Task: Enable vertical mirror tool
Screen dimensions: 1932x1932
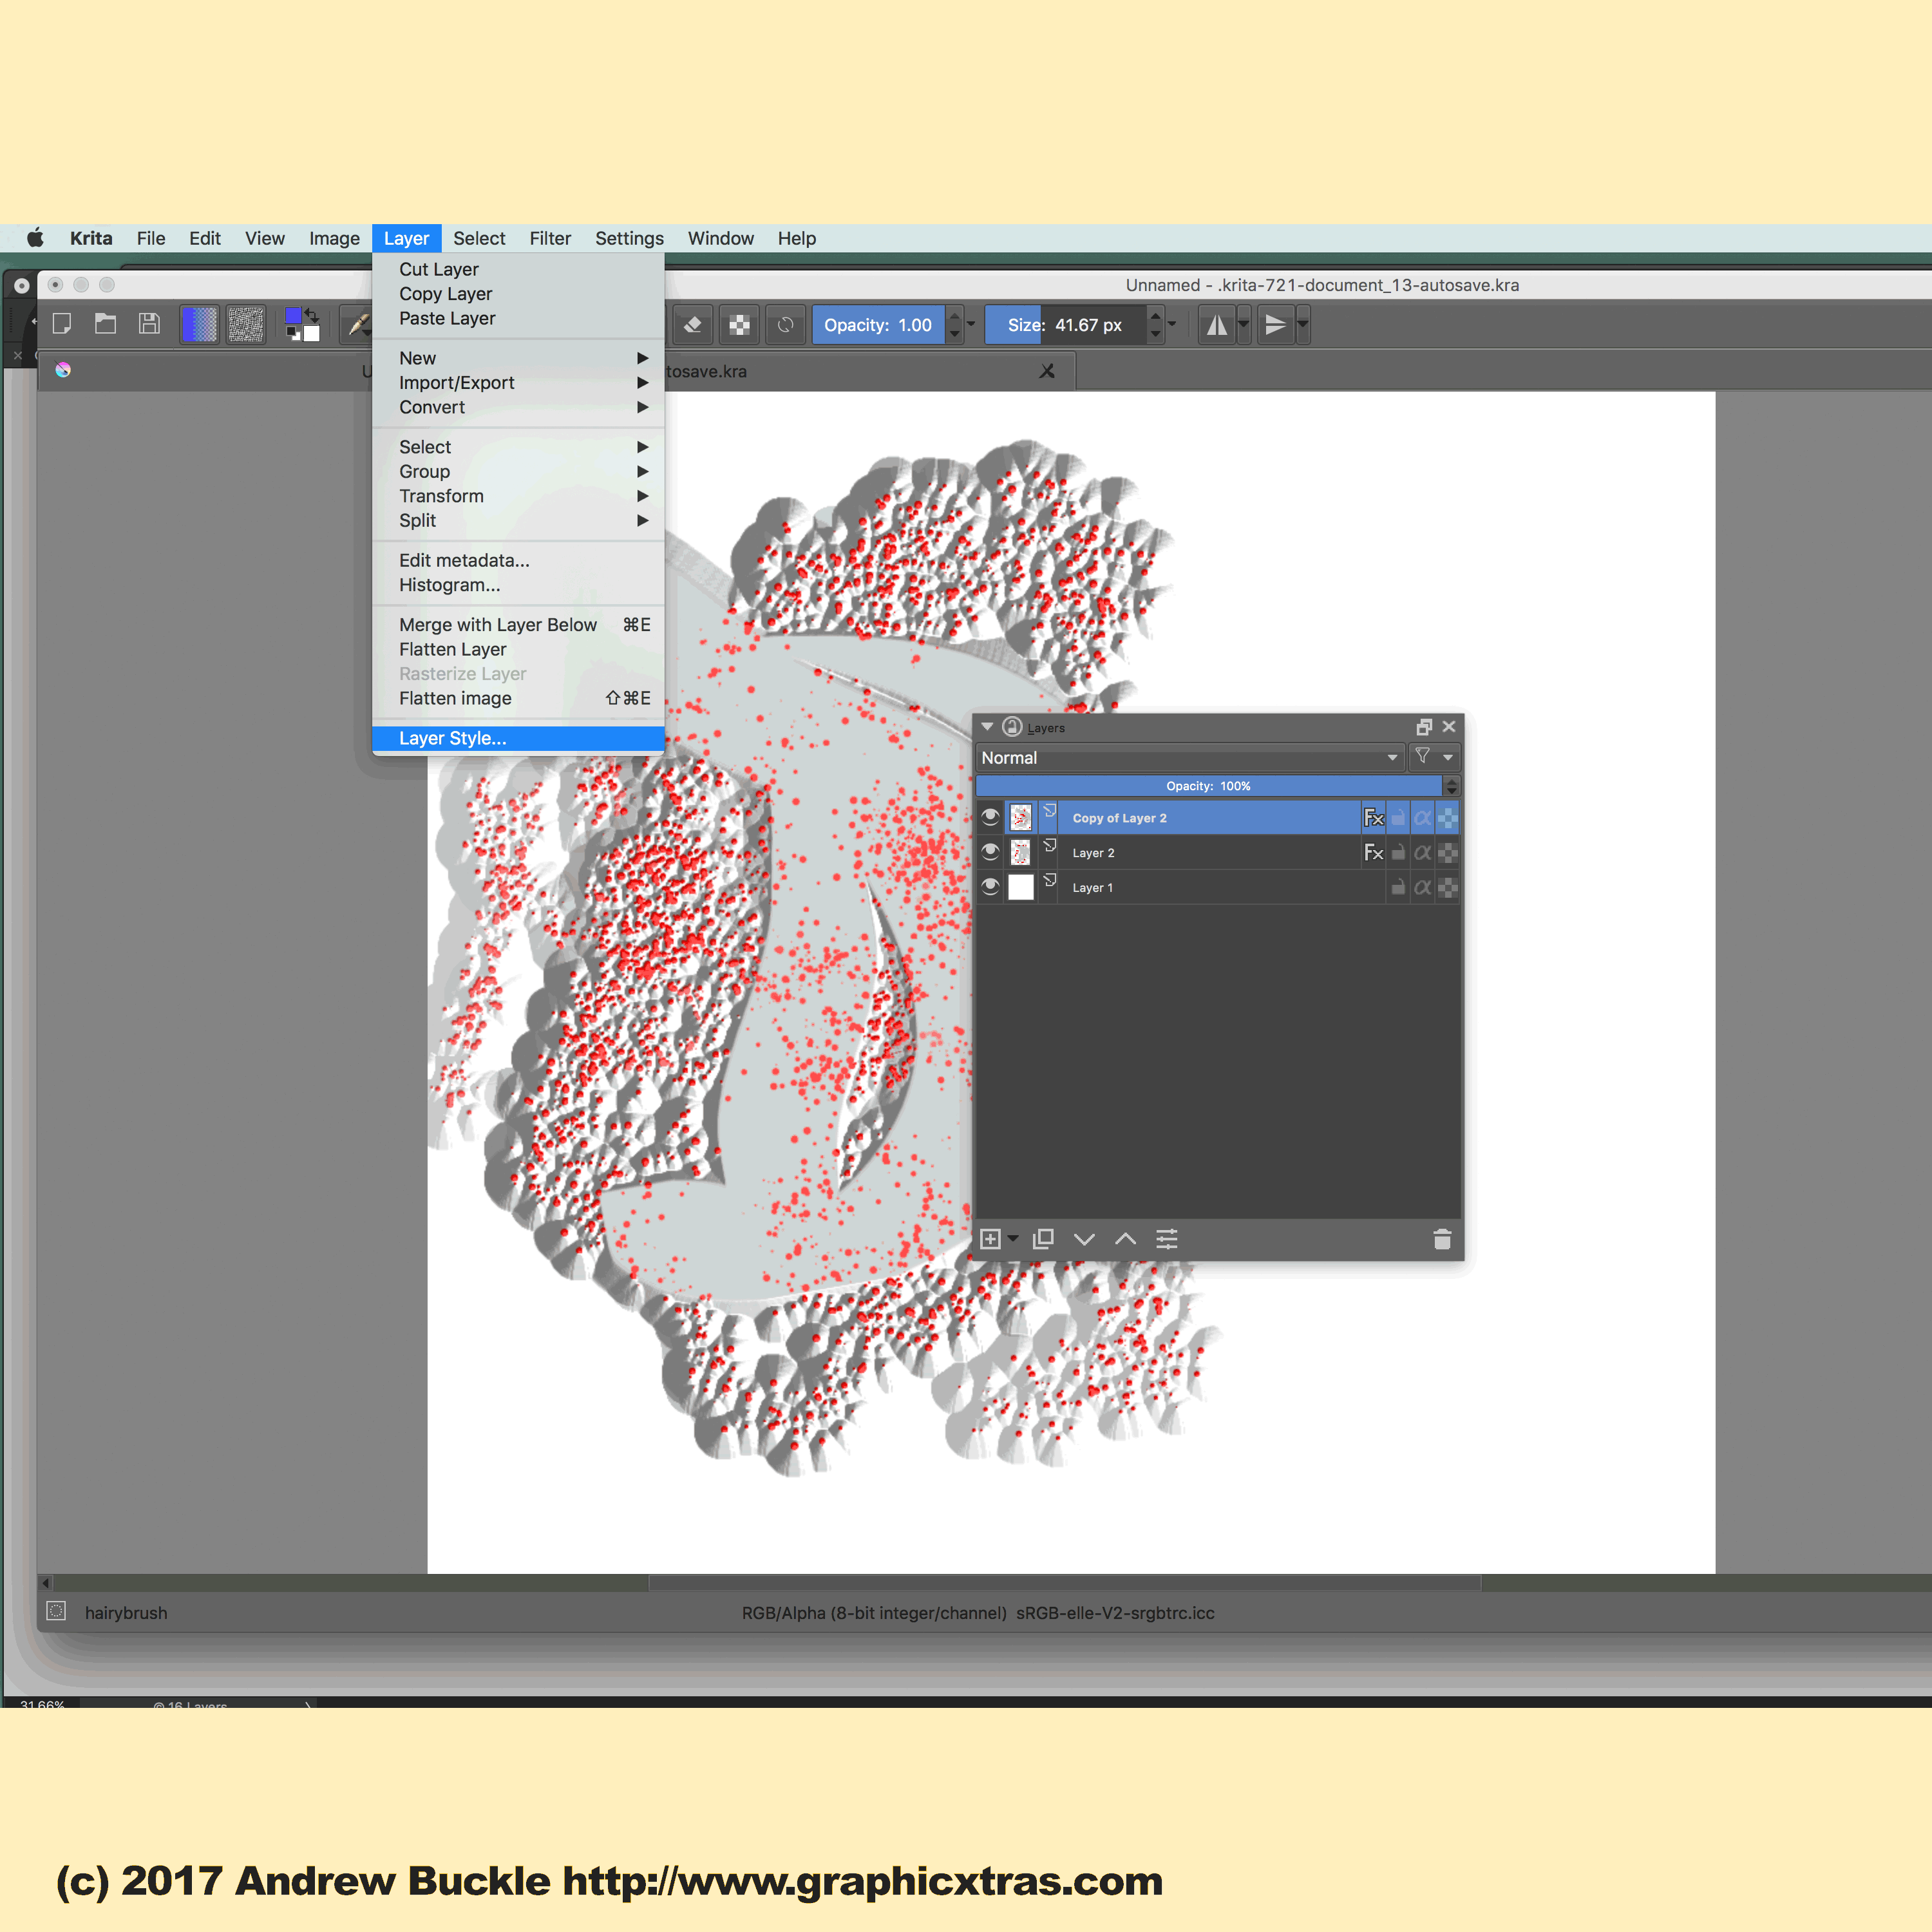Action: [1275, 325]
